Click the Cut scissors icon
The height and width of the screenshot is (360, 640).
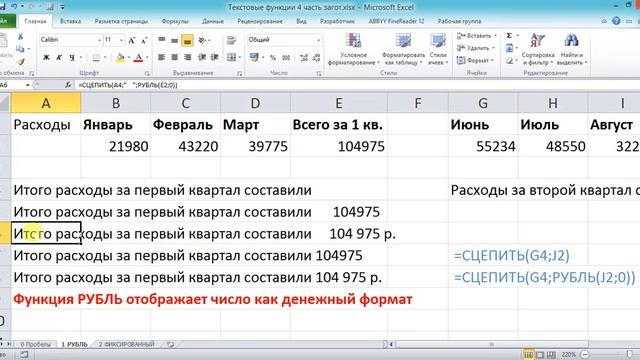coord(20,37)
